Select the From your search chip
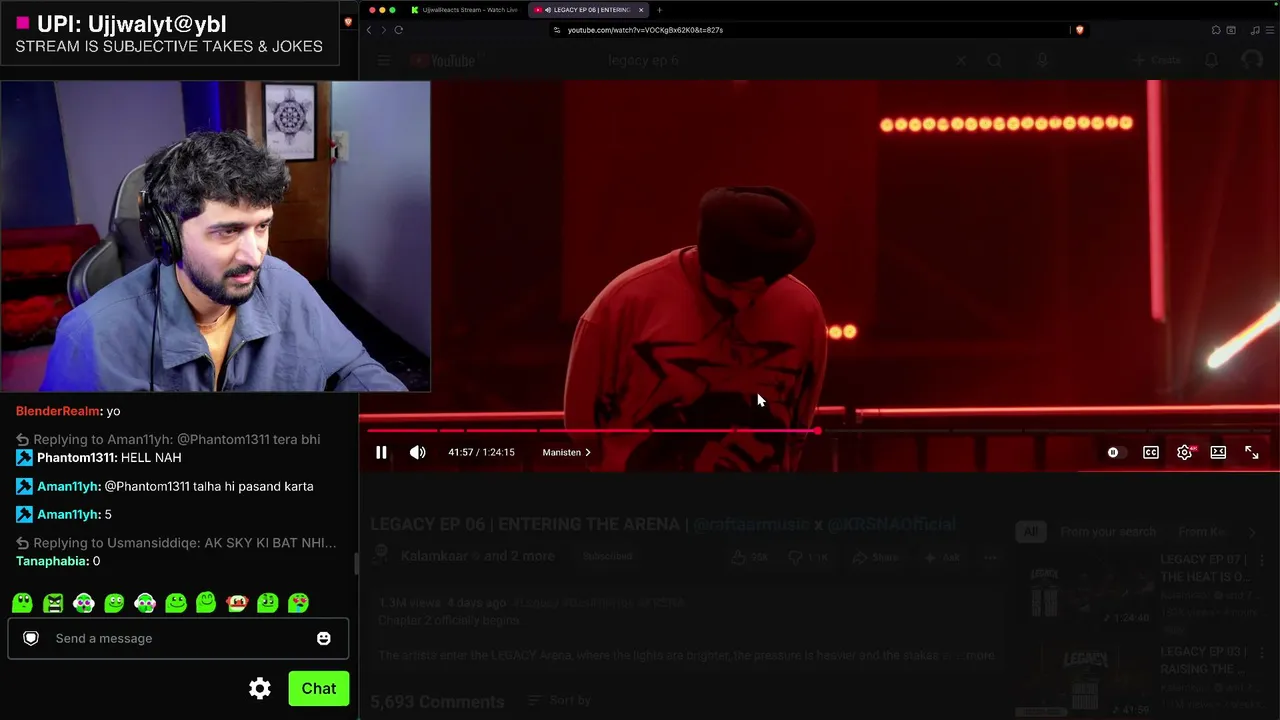 point(1108,532)
